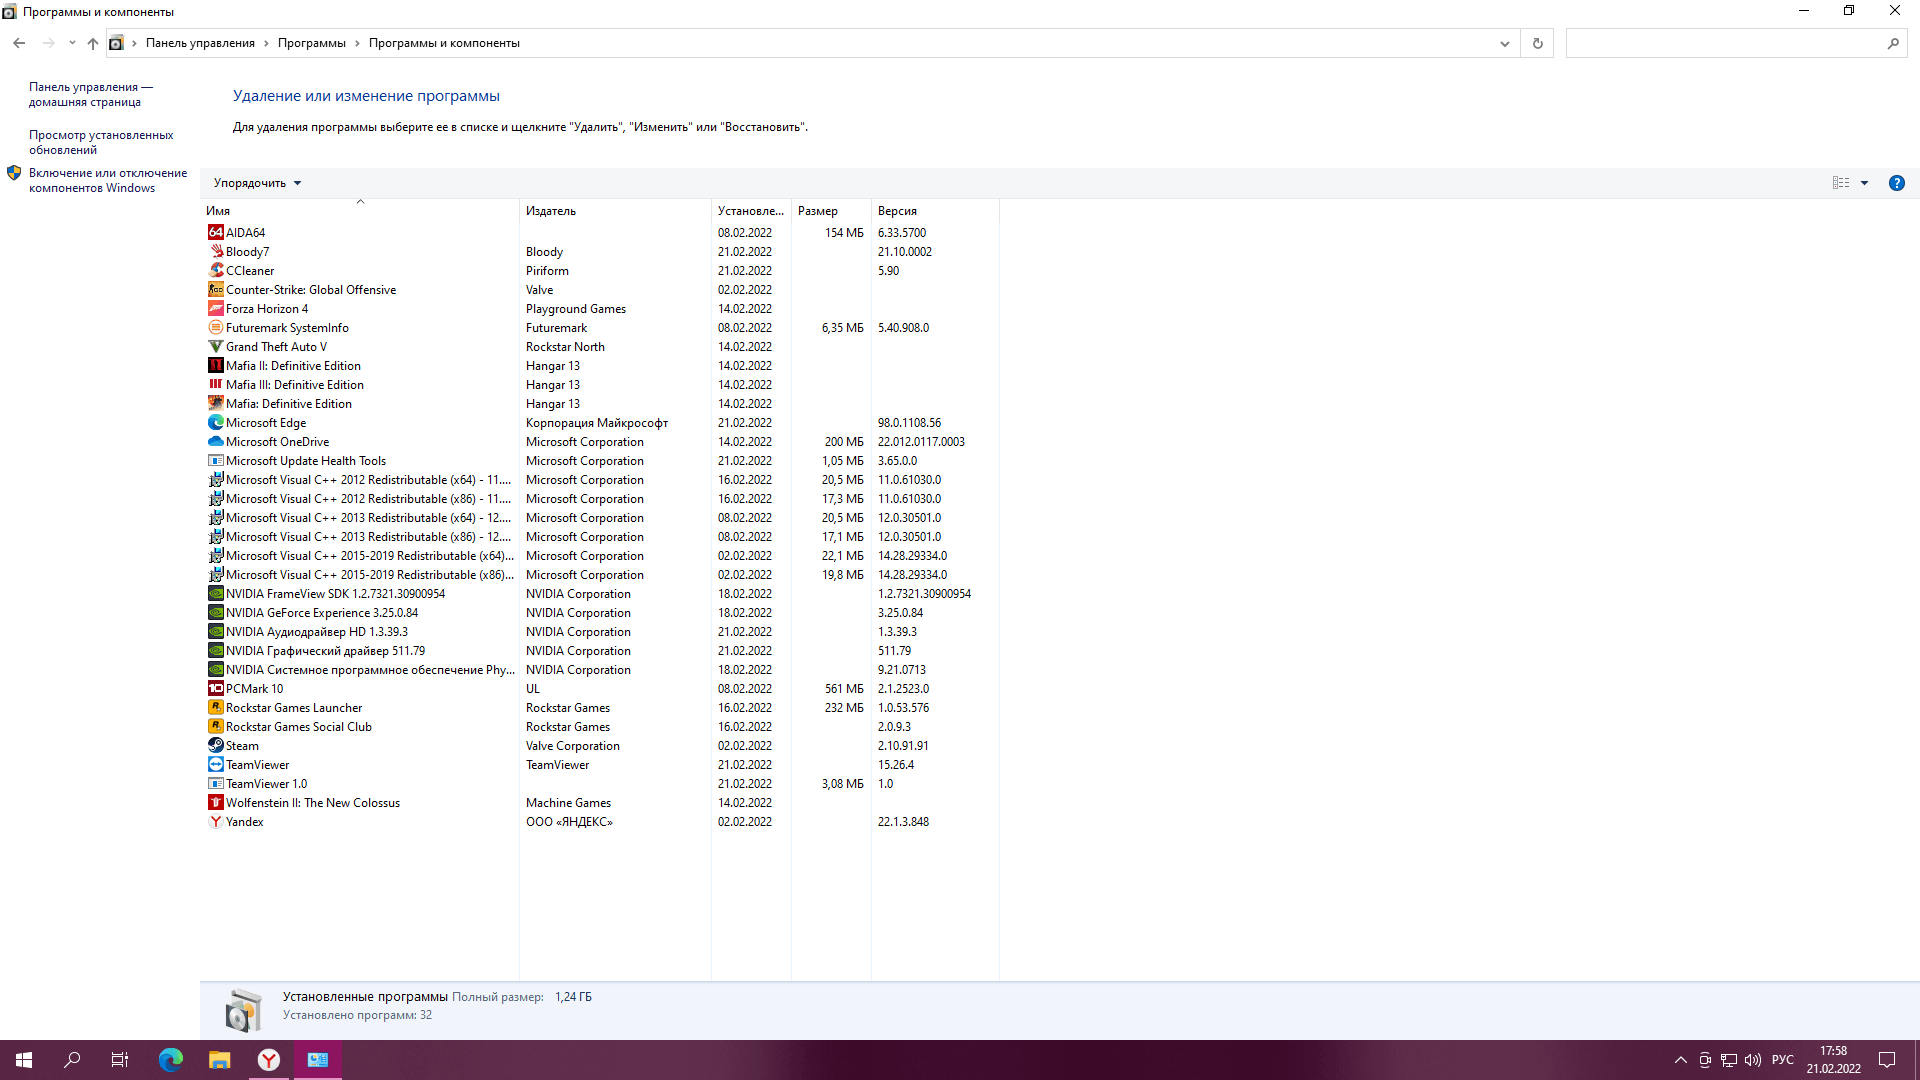Open Просмотр установленных обновлений link
The width and height of the screenshot is (1920, 1080).
pyautogui.click(x=101, y=142)
